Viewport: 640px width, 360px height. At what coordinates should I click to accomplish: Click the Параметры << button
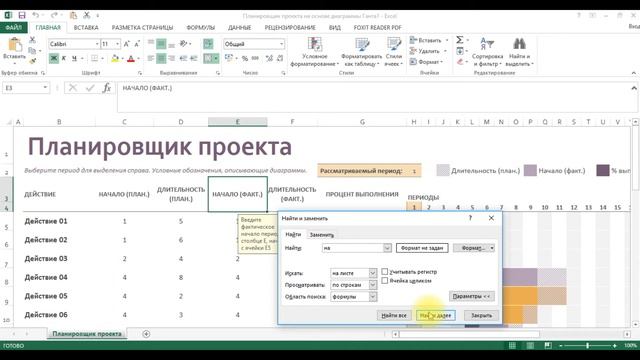pos(471,296)
